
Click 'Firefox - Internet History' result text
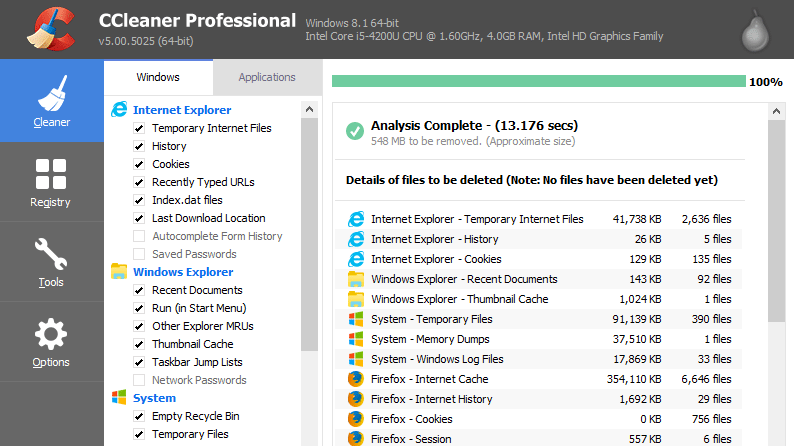(x=431, y=399)
